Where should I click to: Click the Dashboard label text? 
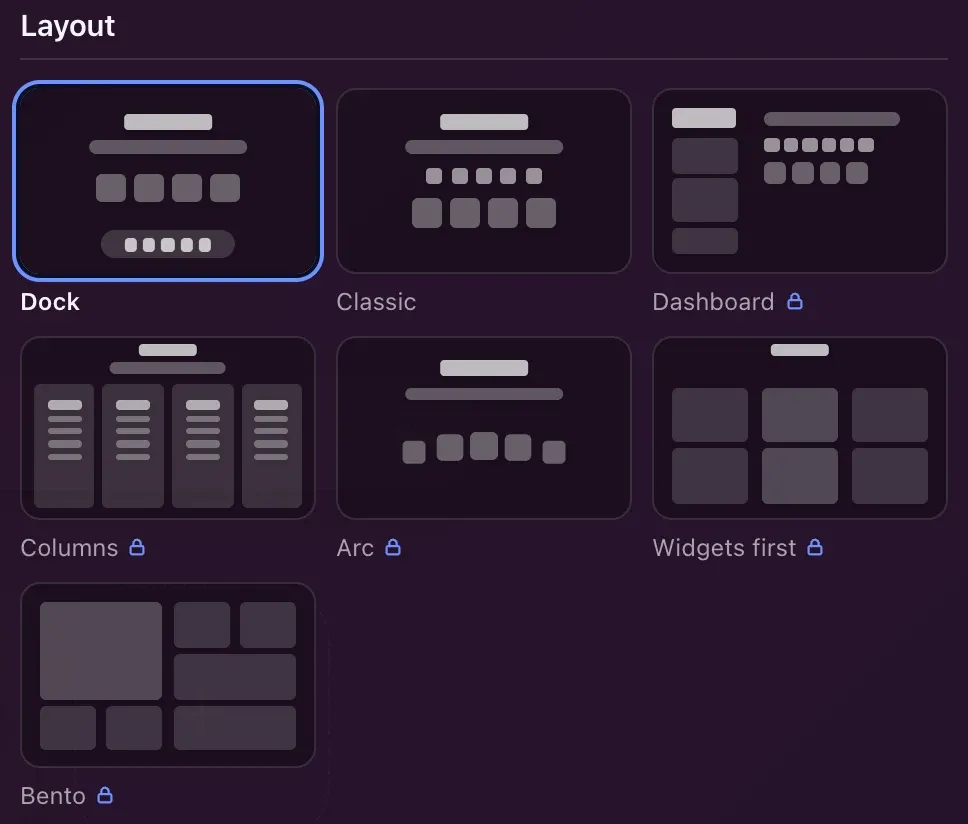click(713, 302)
